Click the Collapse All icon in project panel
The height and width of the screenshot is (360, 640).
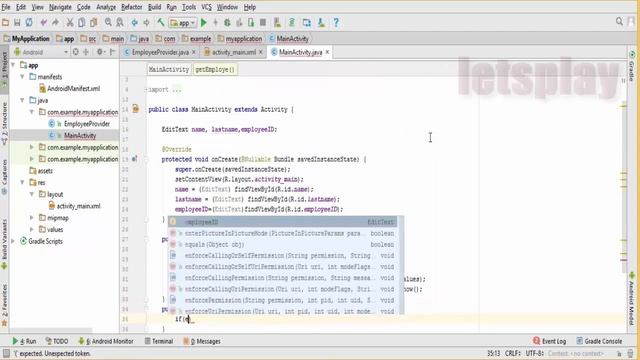(86, 52)
